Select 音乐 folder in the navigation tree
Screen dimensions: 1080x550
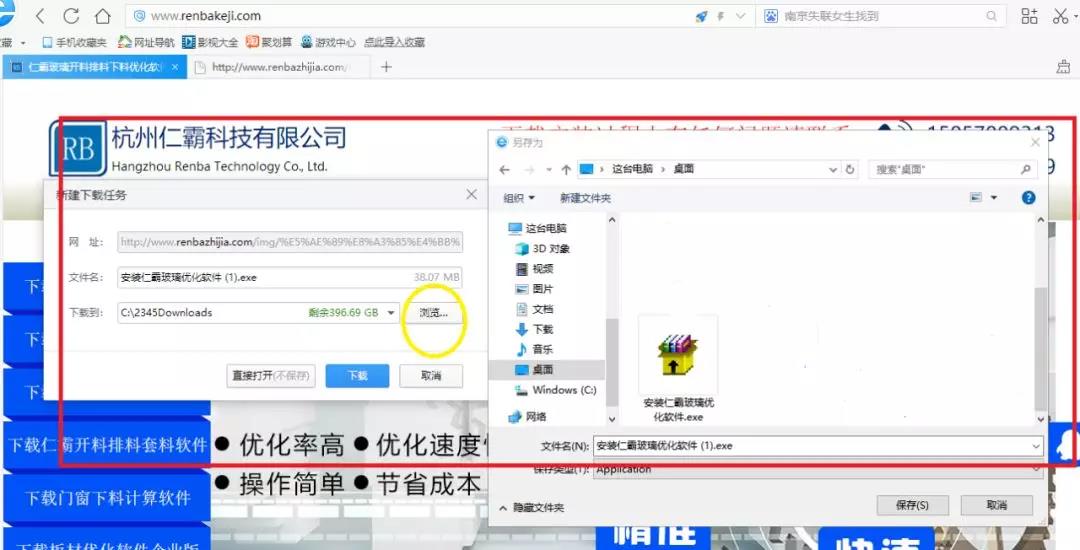click(x=534, y=349)
